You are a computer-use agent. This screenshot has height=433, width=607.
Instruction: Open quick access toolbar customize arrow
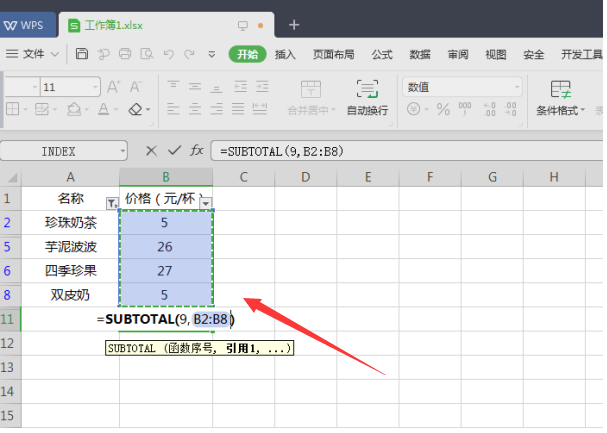point(212,55)
